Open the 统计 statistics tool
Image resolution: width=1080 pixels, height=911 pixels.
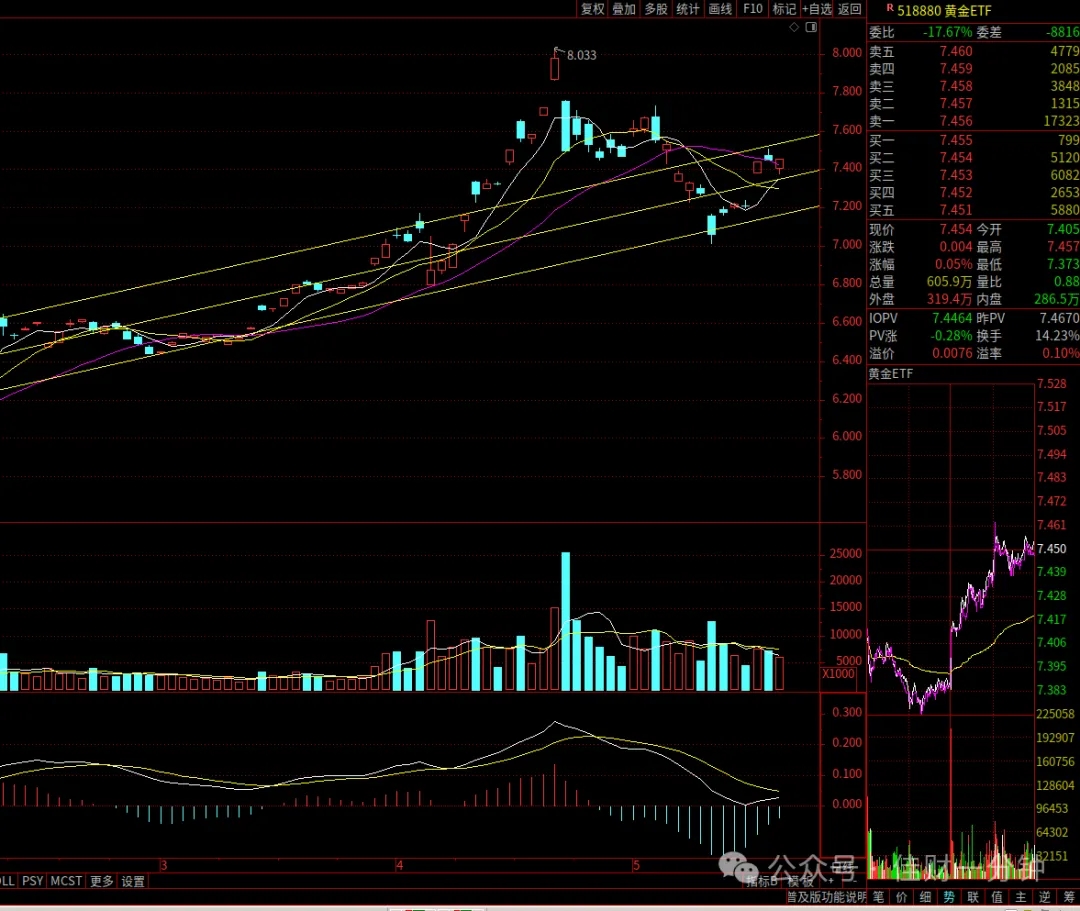[687, 9]
